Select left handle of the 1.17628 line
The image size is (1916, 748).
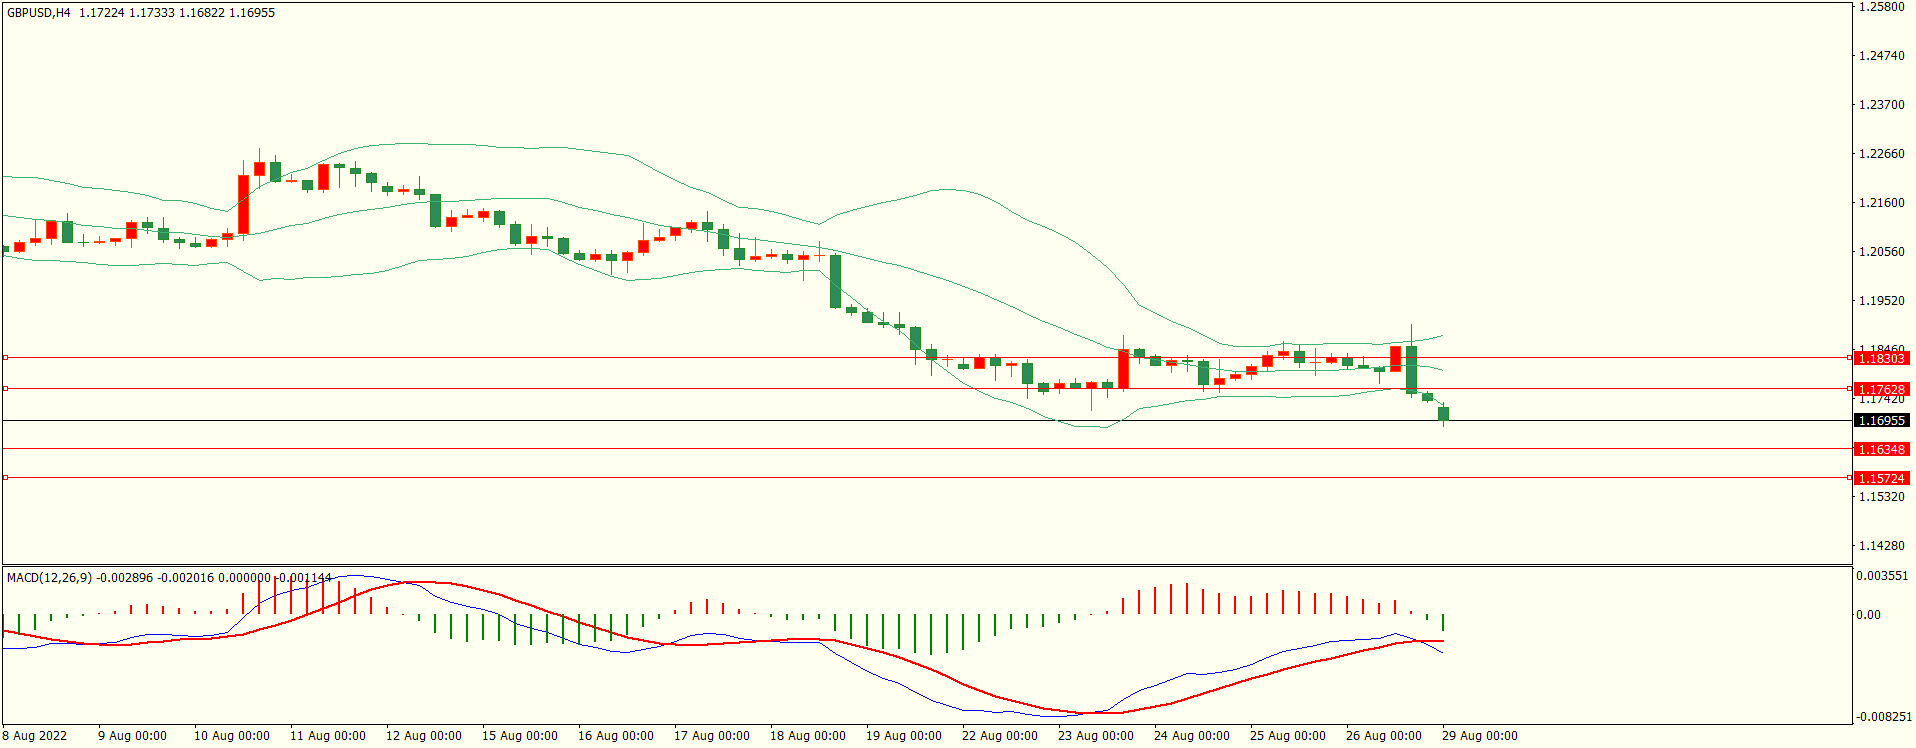(5, 388)
